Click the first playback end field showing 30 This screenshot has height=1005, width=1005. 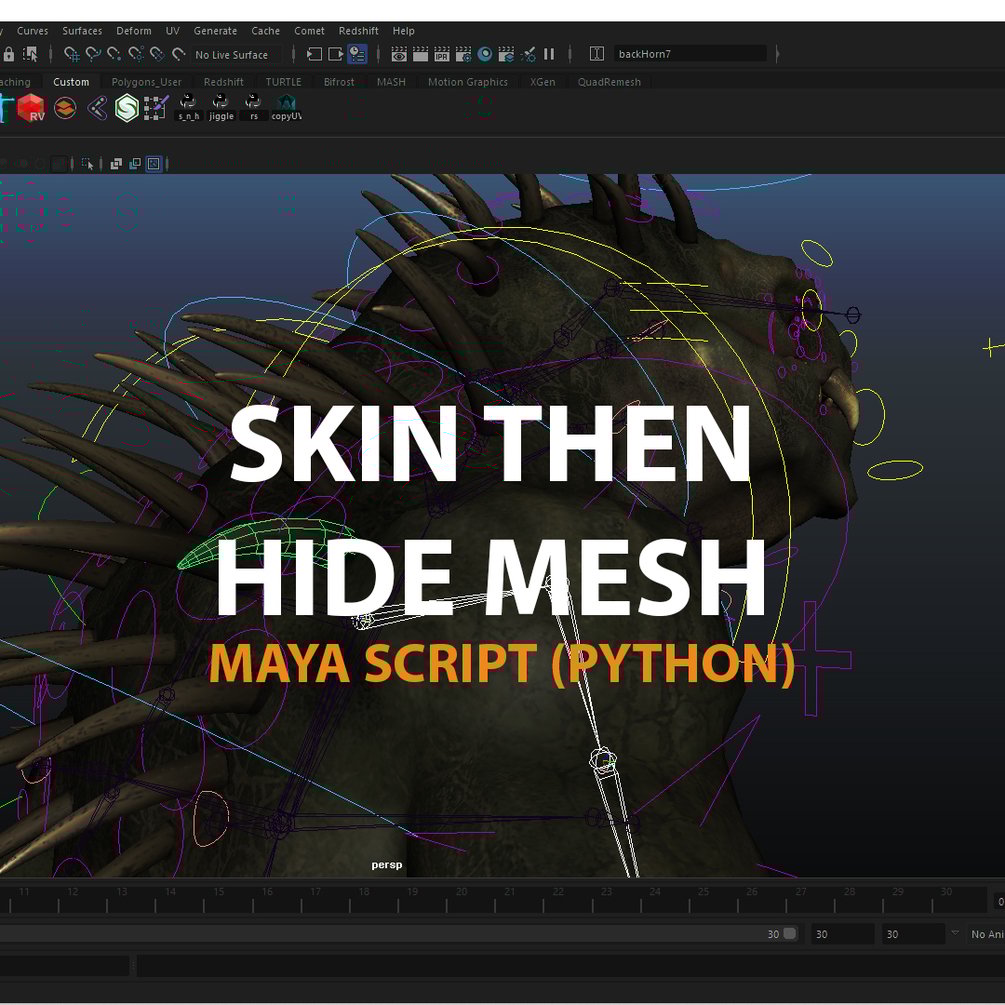[x=843, y=934]
